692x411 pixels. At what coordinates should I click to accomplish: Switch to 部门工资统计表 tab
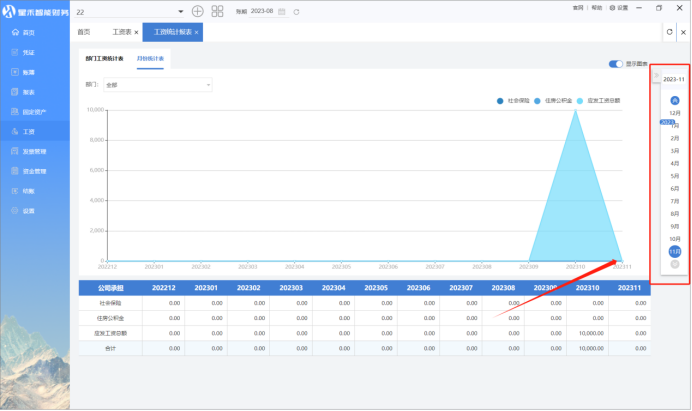pyautogui.click(x=105, y=60)
